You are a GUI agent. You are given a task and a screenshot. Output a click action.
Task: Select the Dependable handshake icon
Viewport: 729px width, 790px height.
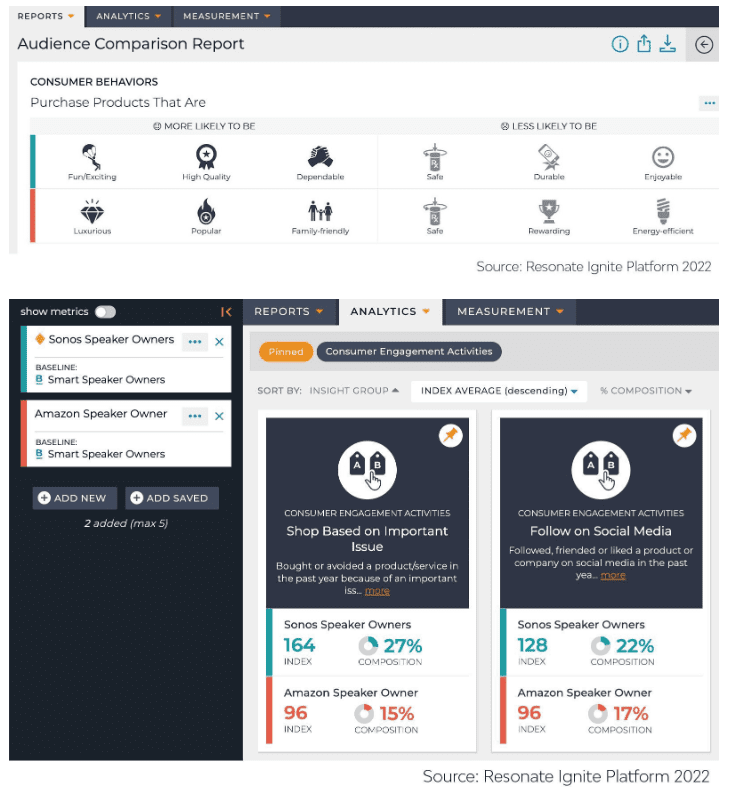[320, 157]
